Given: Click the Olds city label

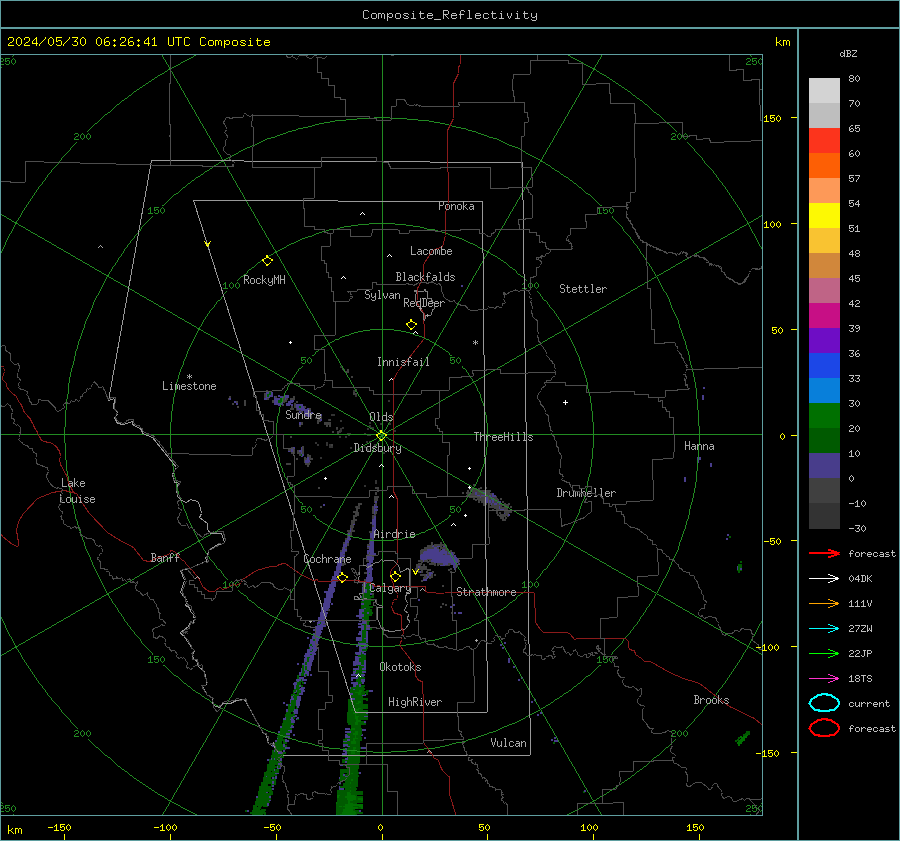Looking at the screenshot, I should coord(381,417).
